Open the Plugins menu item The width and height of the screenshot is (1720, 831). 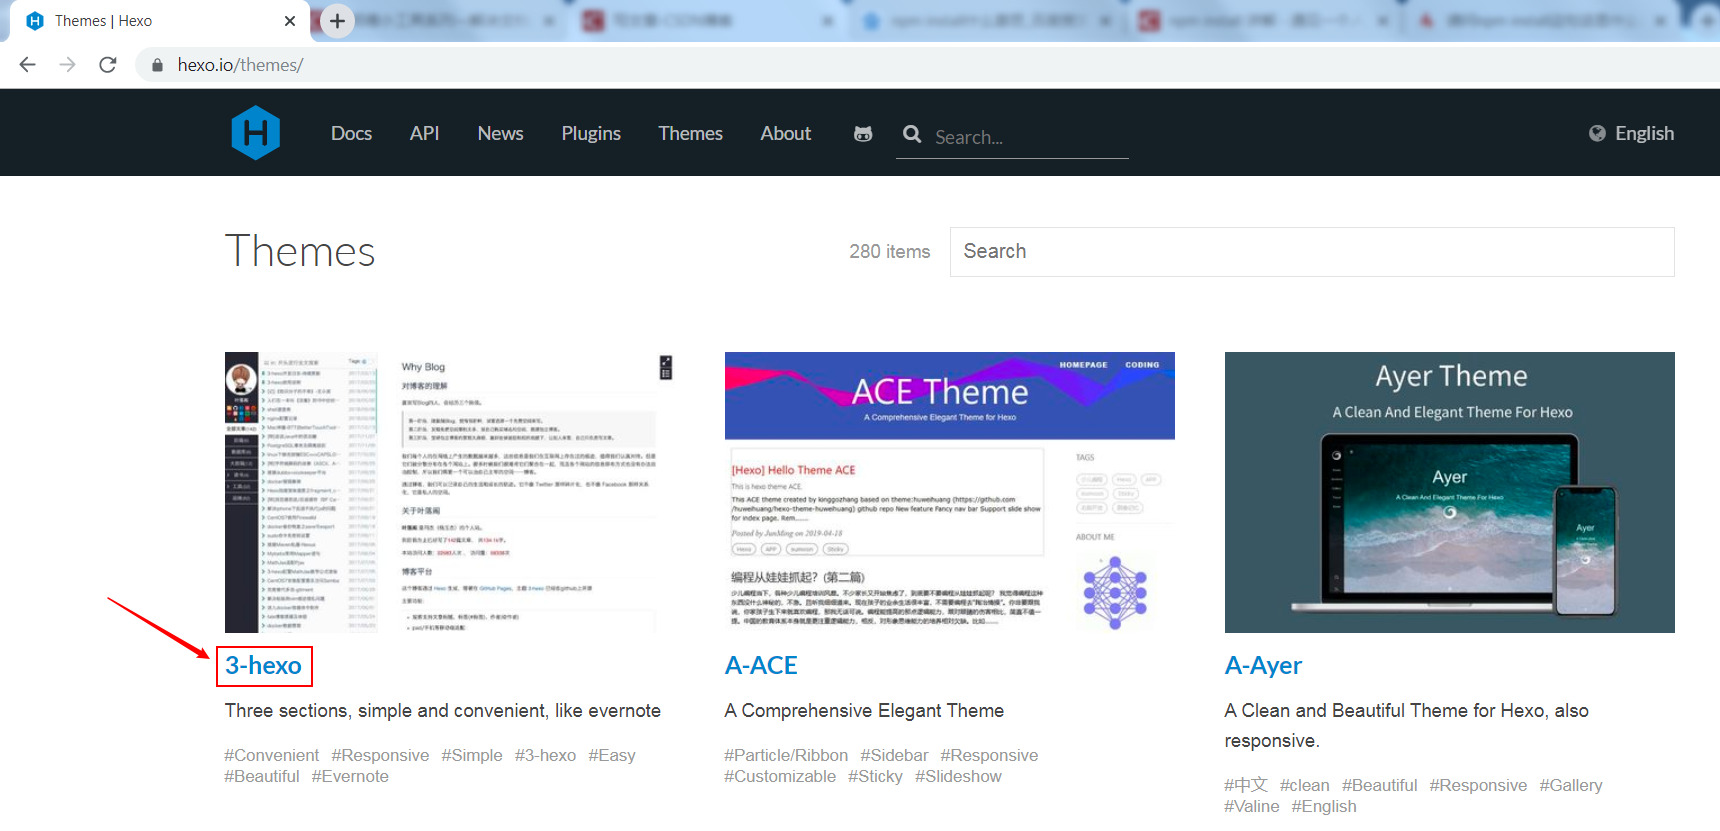(591, 133)
